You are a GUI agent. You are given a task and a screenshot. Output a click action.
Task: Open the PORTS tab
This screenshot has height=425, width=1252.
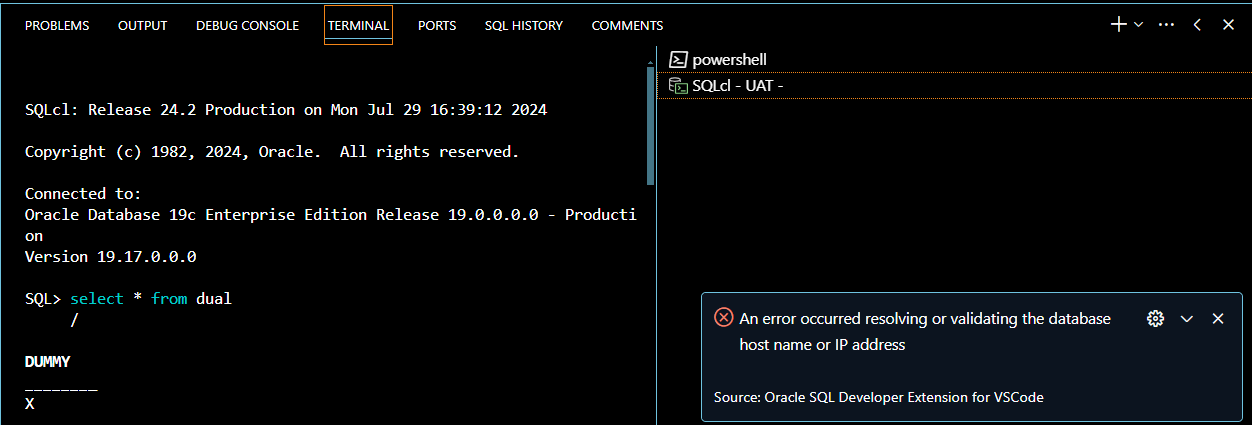(x=437, y=26)
